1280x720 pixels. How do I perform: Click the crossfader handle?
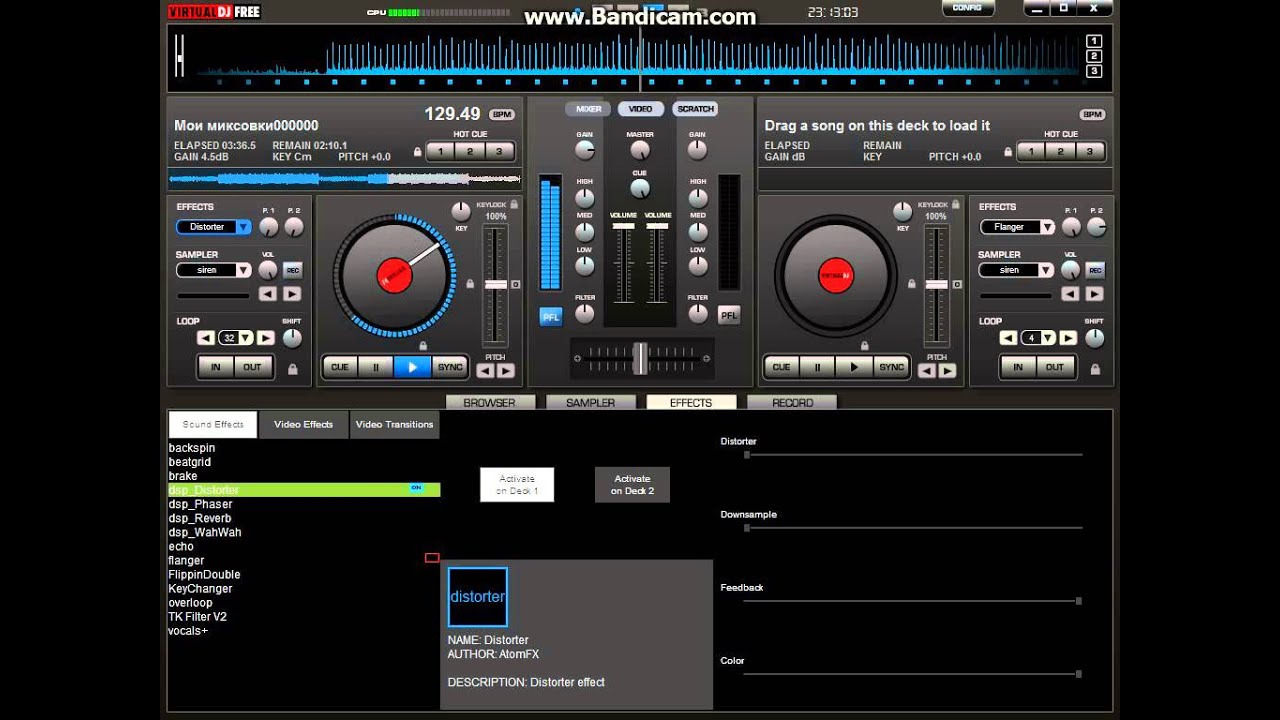click(640, 358)
